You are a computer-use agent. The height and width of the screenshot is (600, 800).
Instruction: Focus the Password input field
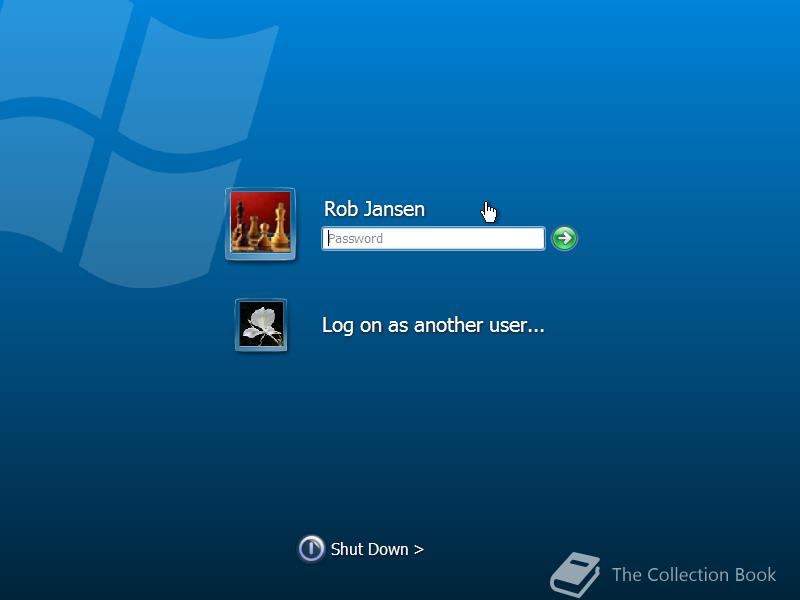(433, 238)
